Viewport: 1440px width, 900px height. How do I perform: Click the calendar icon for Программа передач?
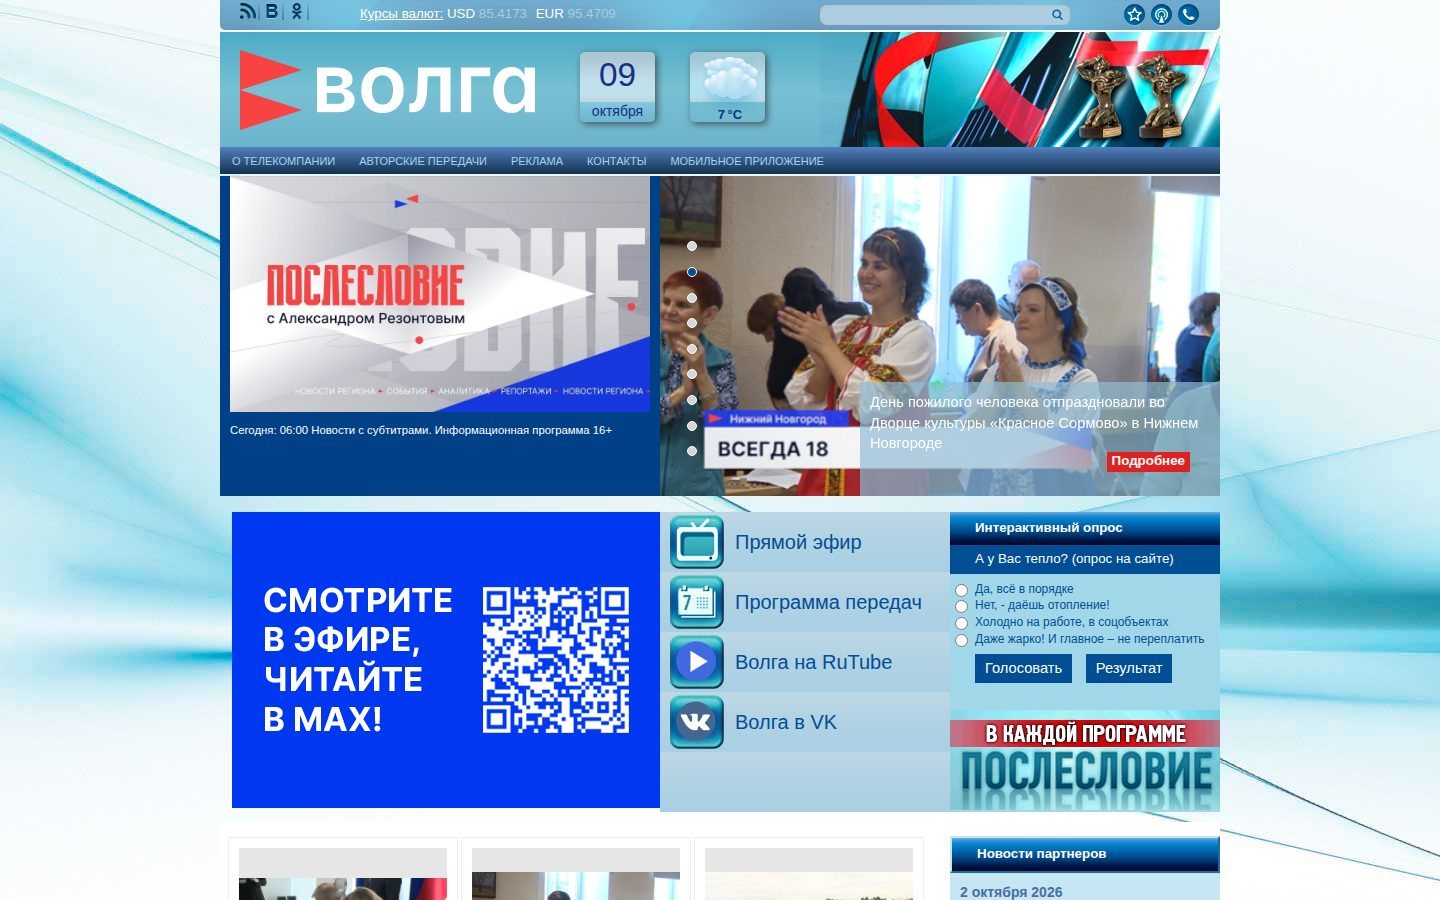(x=697, y=603)
